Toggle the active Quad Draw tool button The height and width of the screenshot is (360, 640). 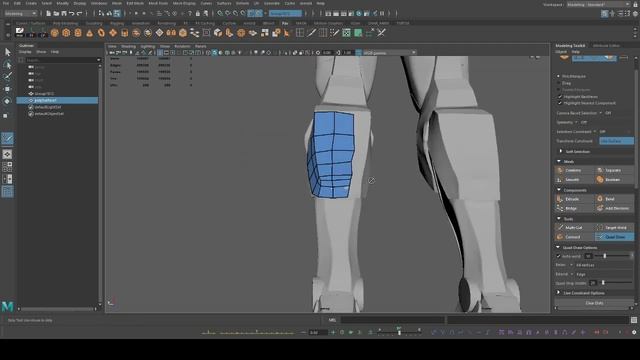[x=614, y=237]
